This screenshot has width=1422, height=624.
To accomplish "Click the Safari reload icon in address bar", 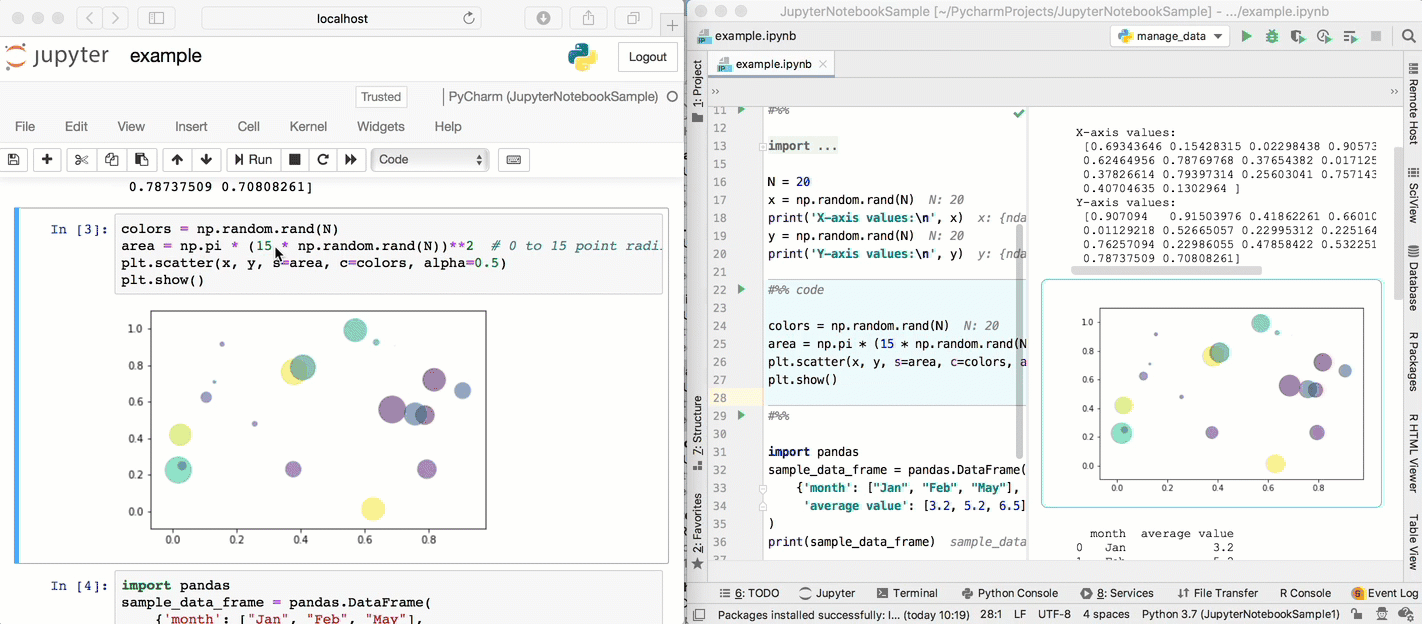I will 469,18.
